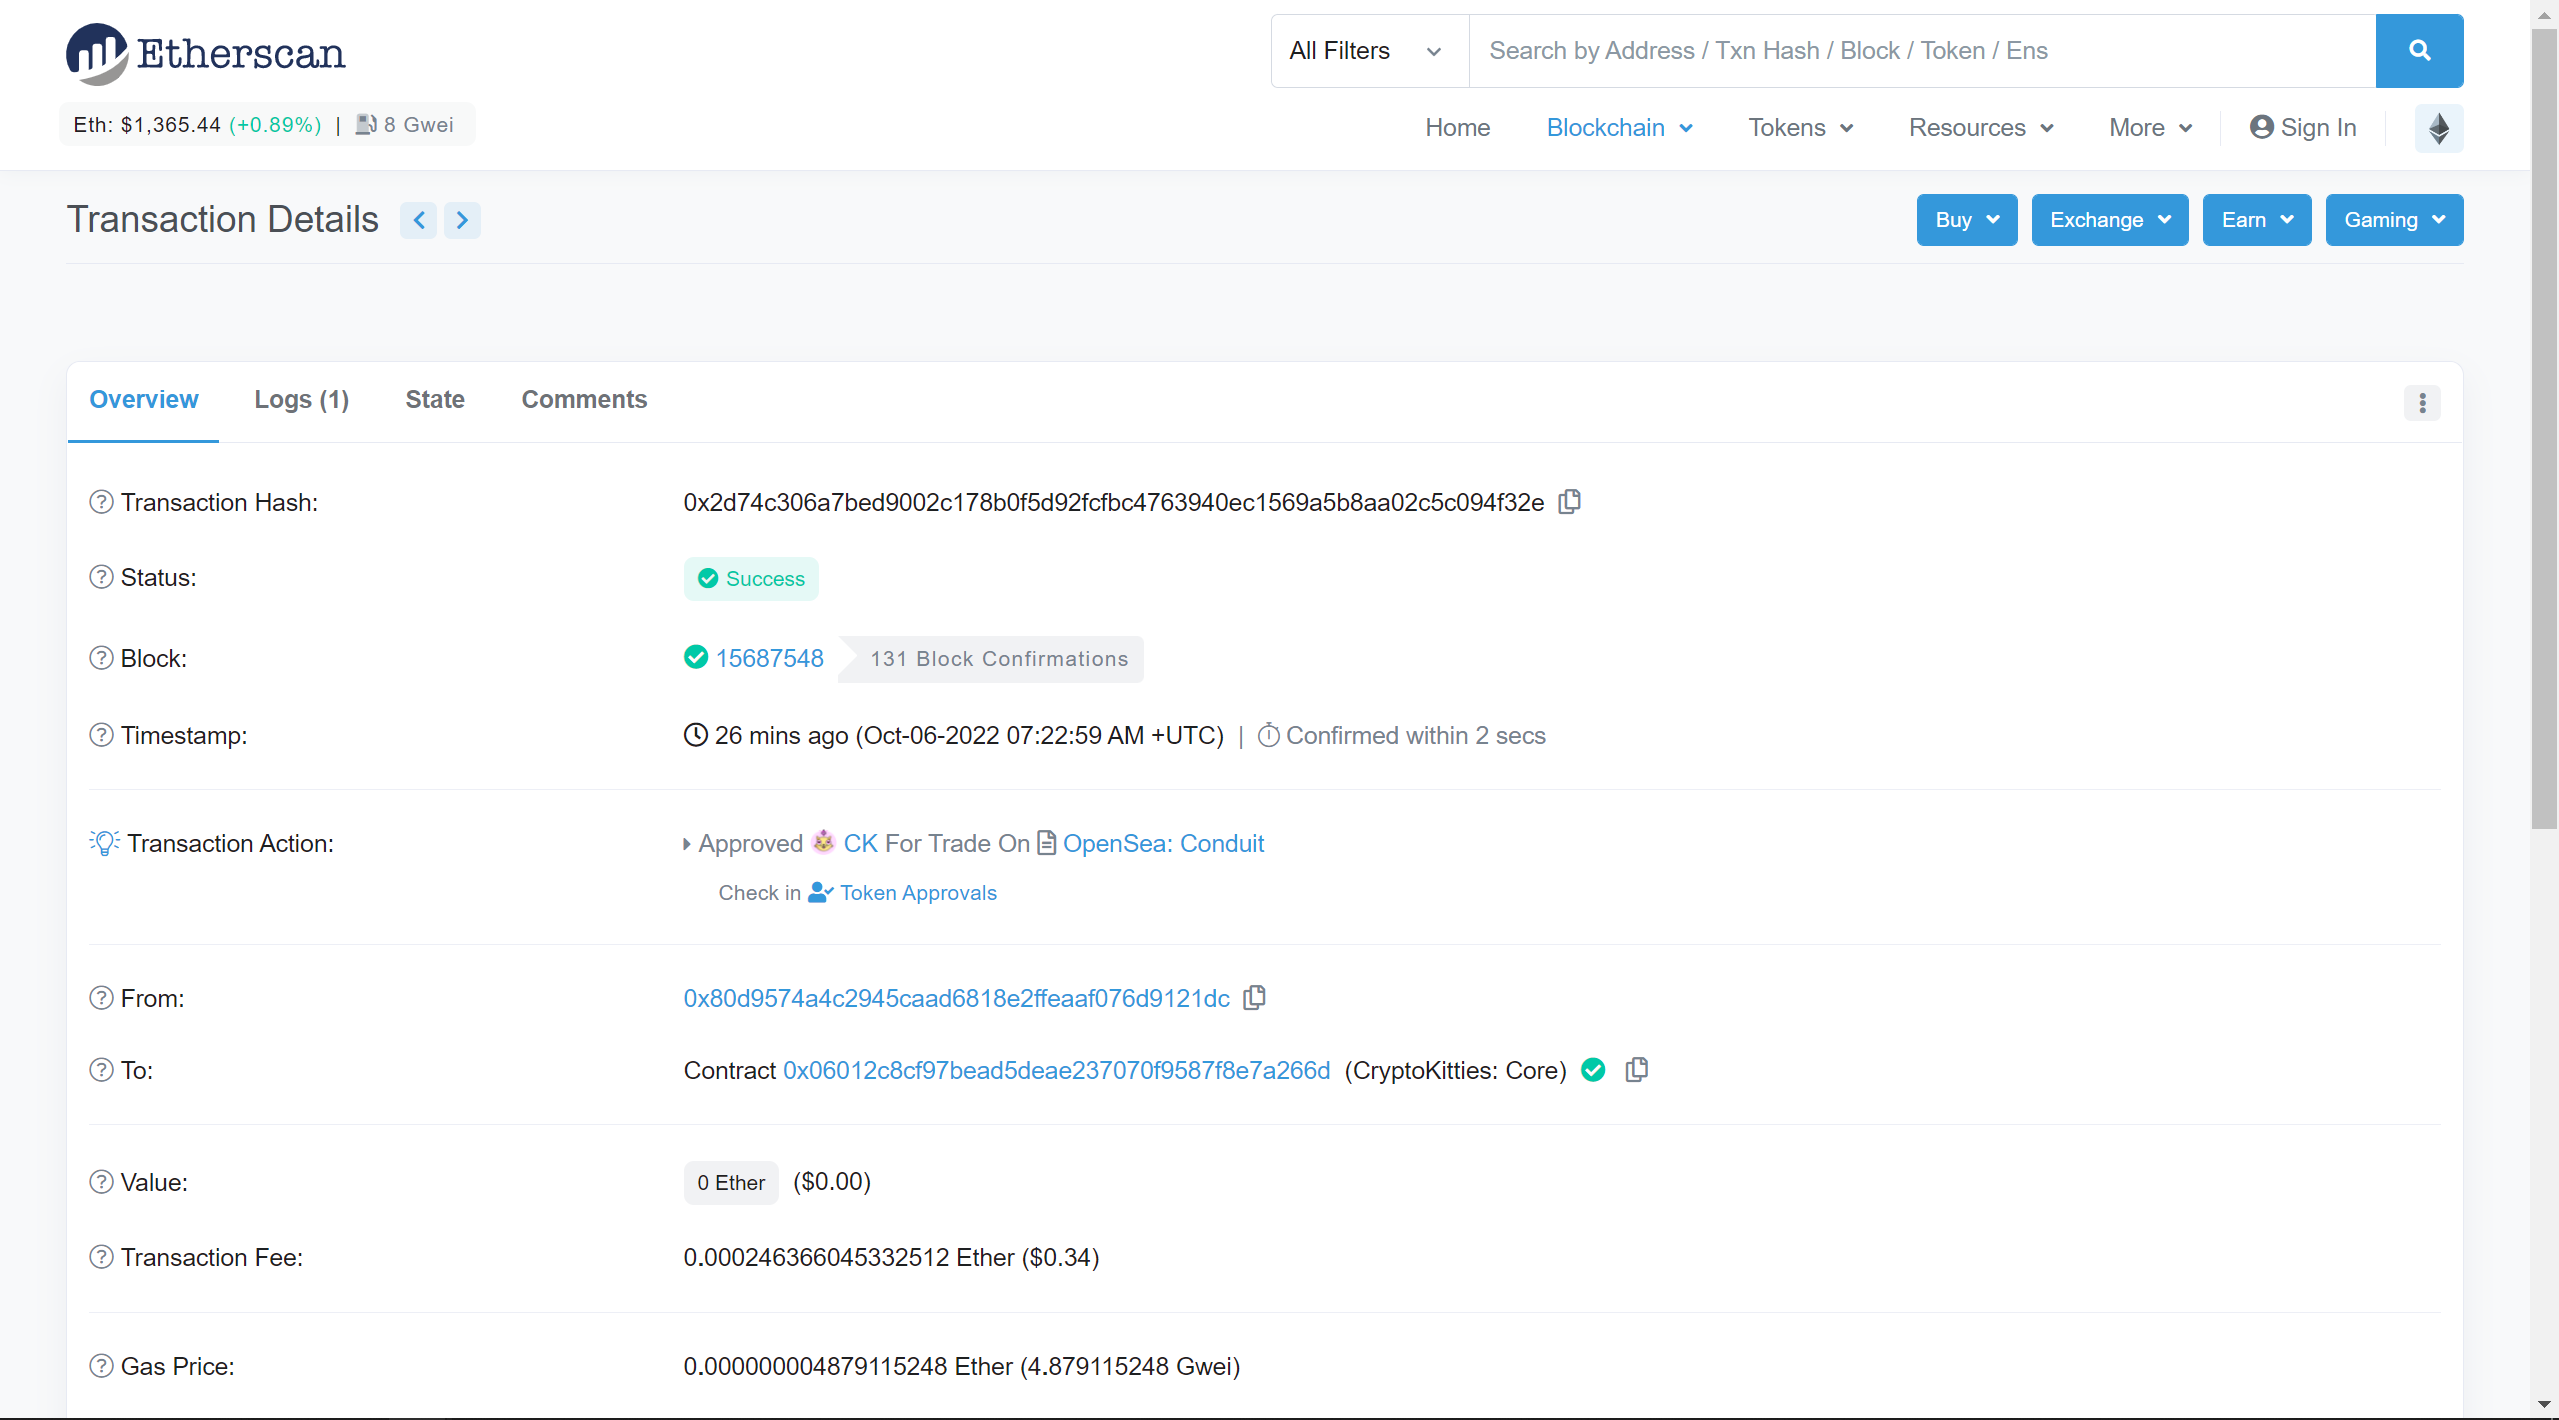Go to the previous transaction arrow
This screenshot has height=1420, width=2559.
(419, 220)
